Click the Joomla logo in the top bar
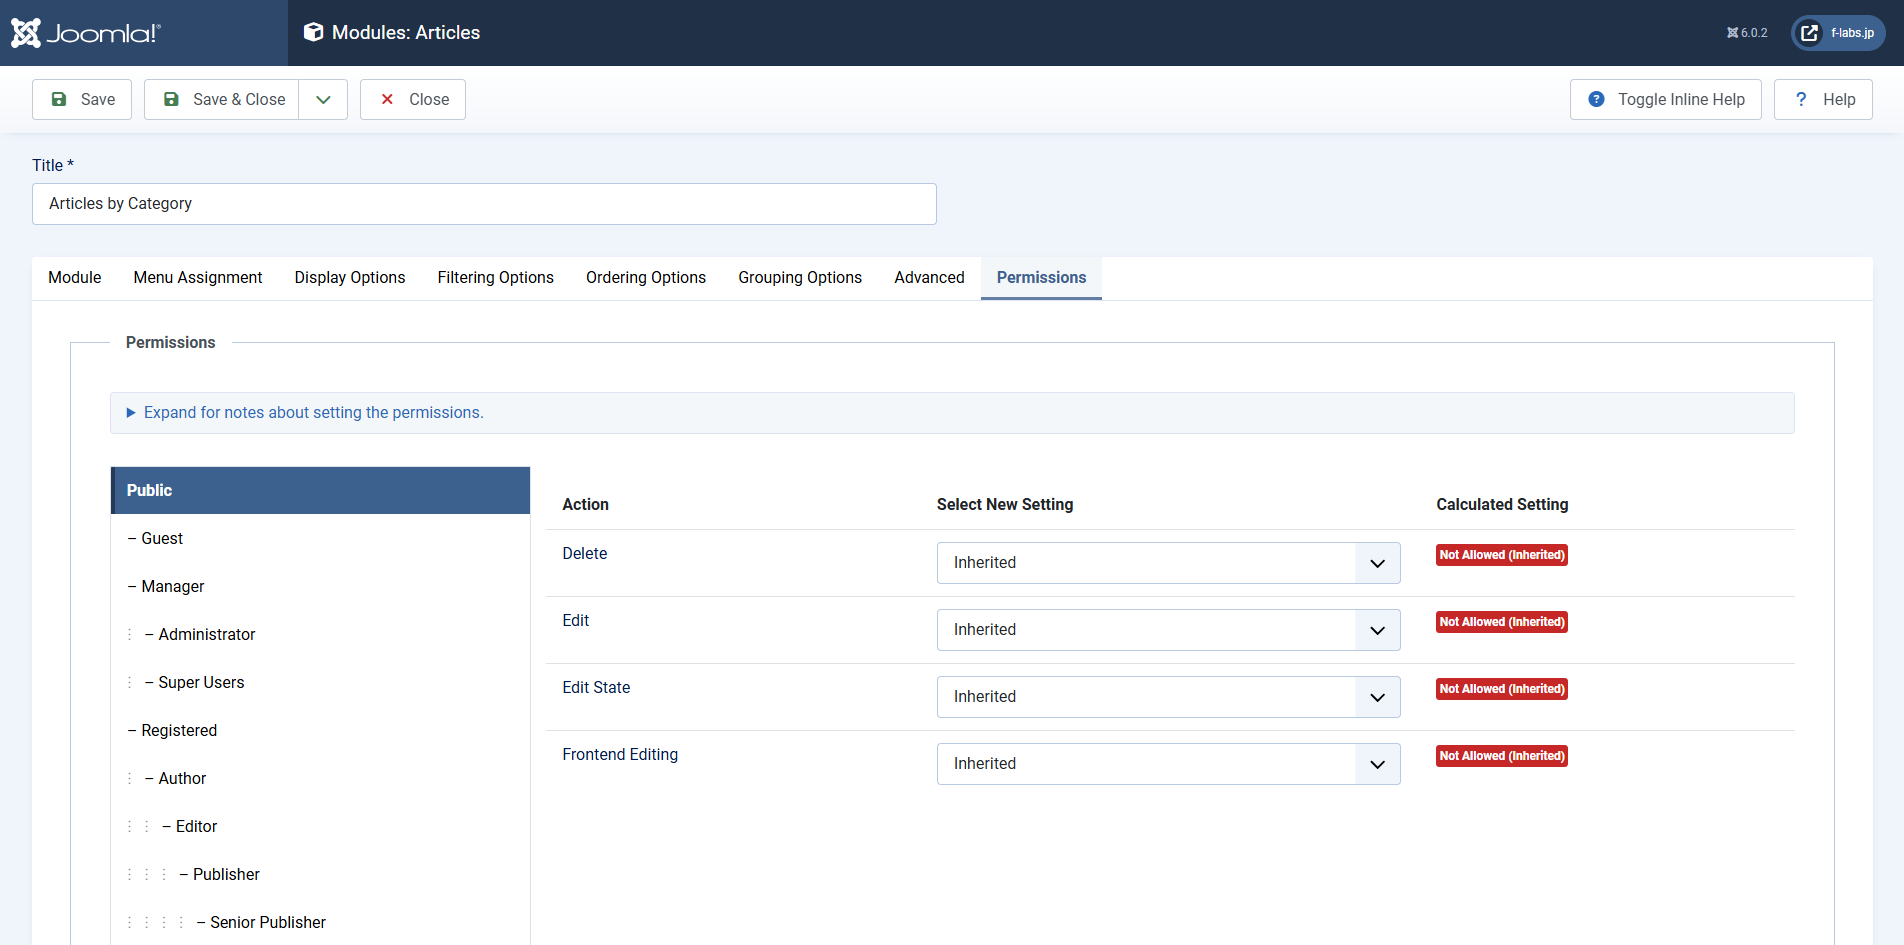This screenshot has width=1904, height=945. pos(85,32)
